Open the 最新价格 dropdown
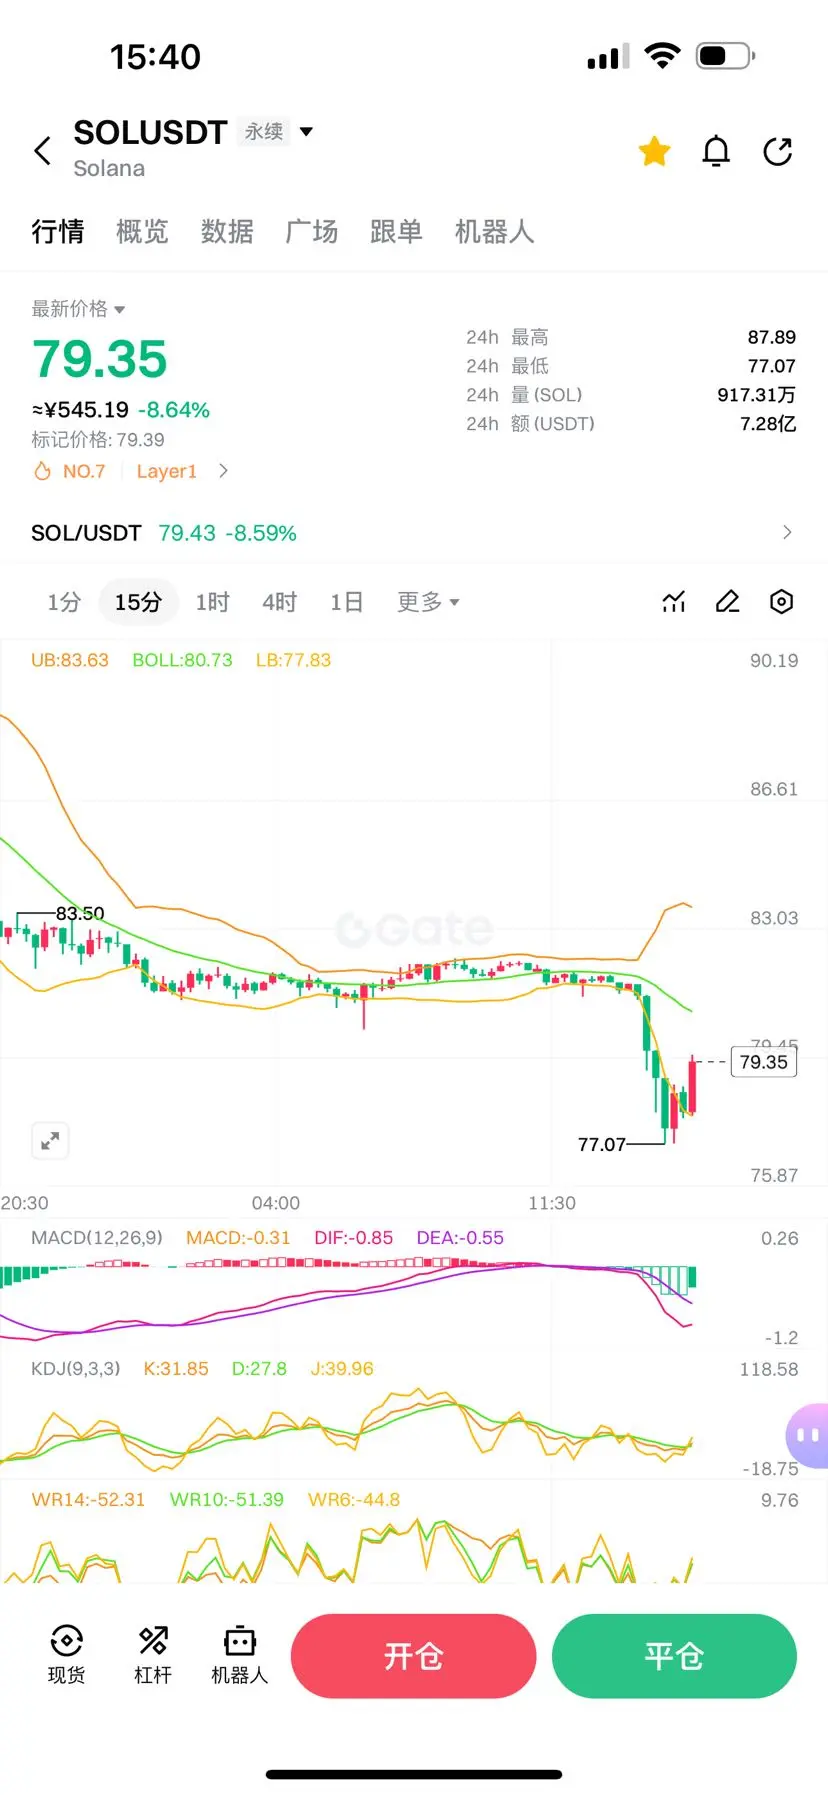828x1795 pixels. click(x=78, y=309)
